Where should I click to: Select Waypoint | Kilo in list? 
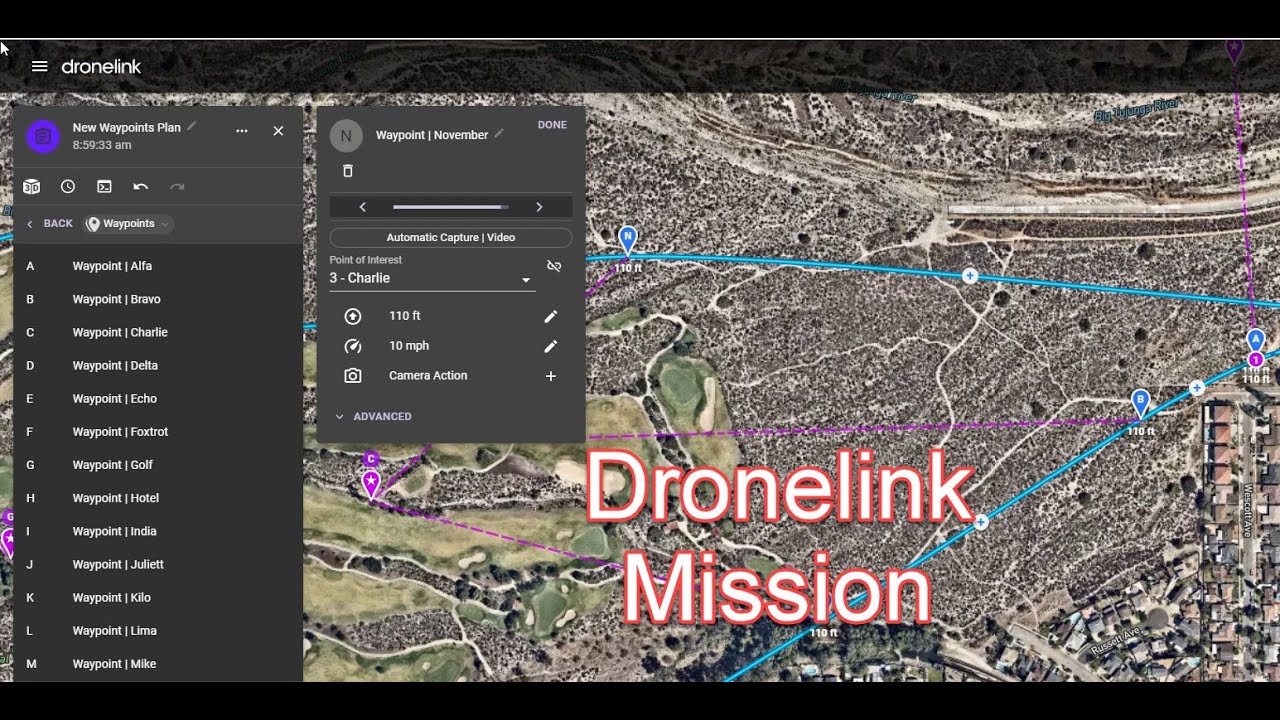coord(158,597)
